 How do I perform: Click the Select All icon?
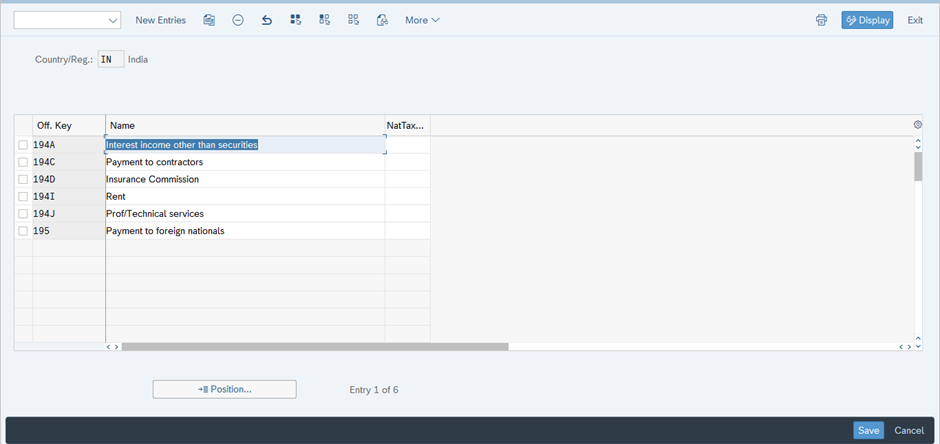coord(296,20)
